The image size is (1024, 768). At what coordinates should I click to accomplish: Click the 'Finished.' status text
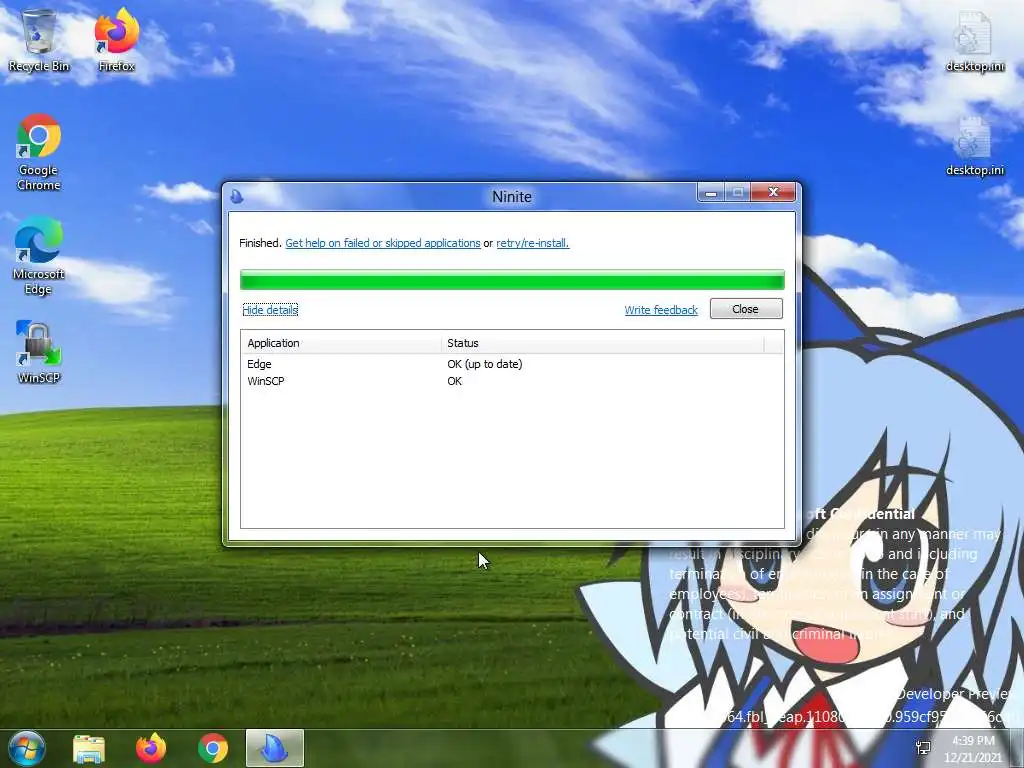tap(260, 243)
